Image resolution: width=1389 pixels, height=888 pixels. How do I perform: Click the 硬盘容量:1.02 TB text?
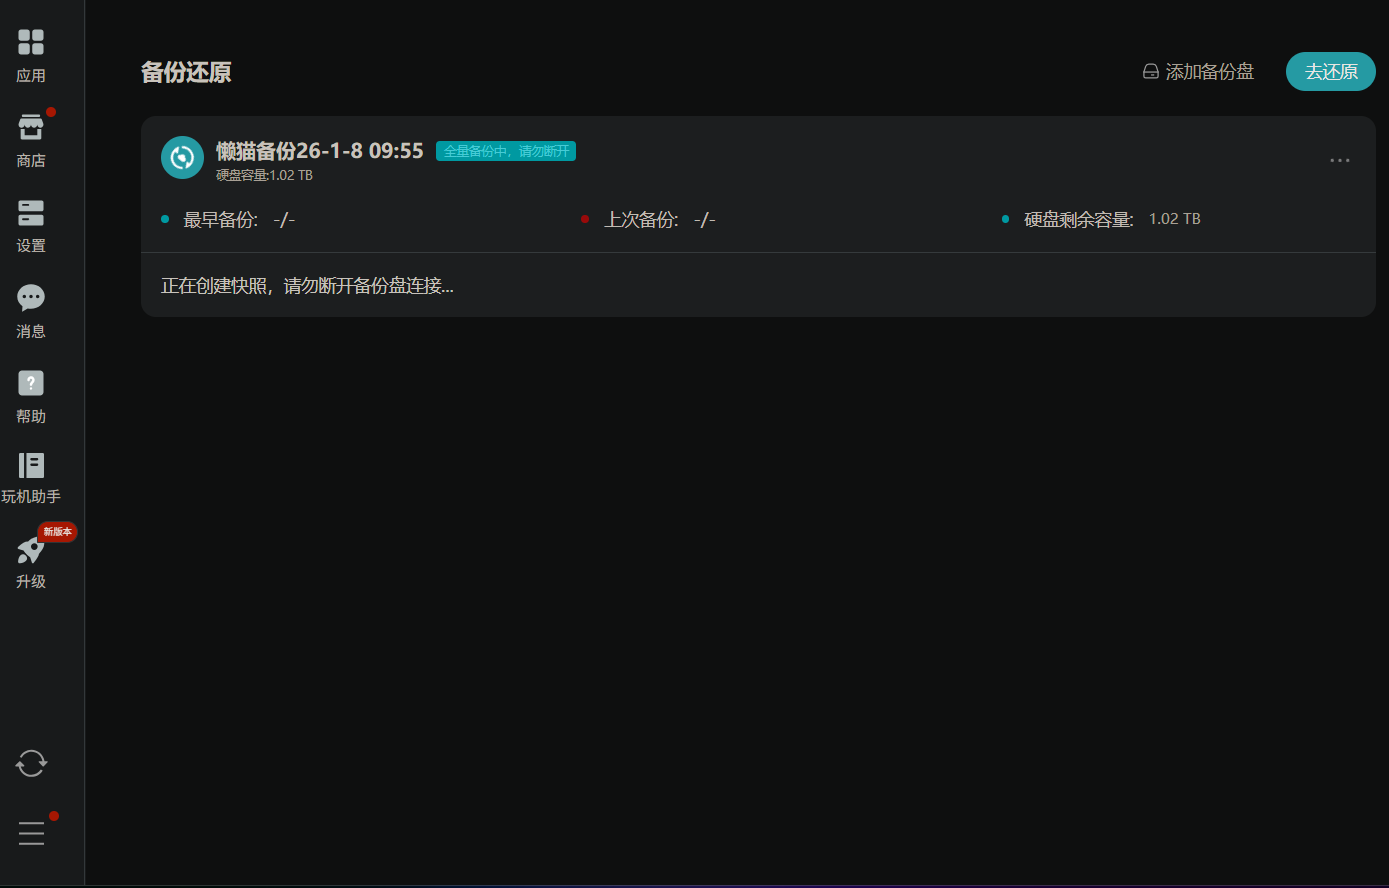coord(264,175)
